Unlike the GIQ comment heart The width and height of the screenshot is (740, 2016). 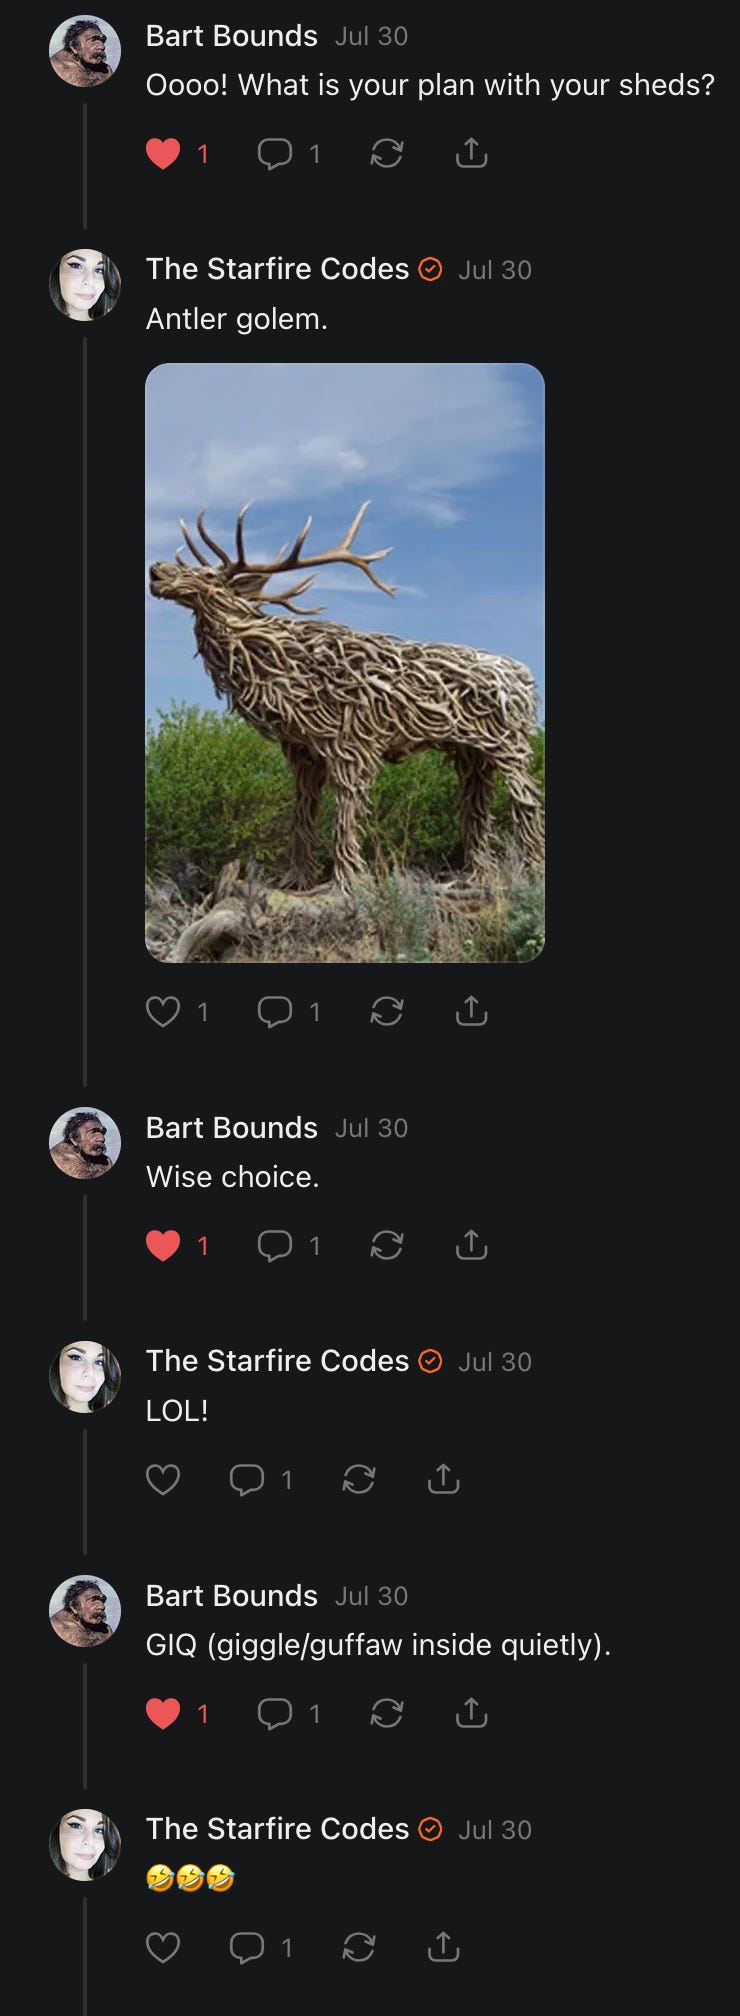pos(163,1713)
